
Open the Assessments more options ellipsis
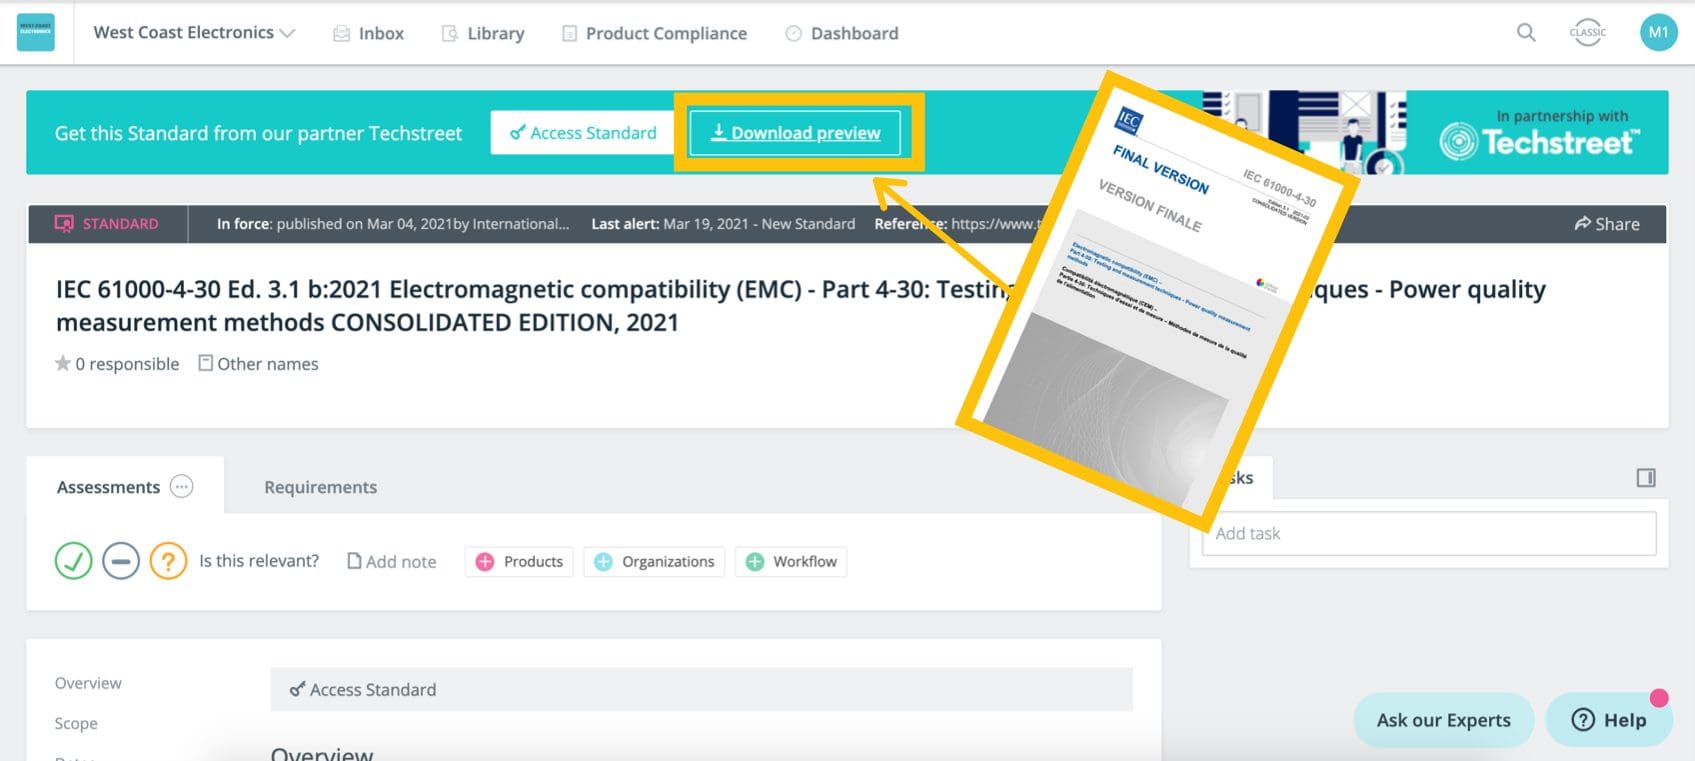[x=181, y=487]
